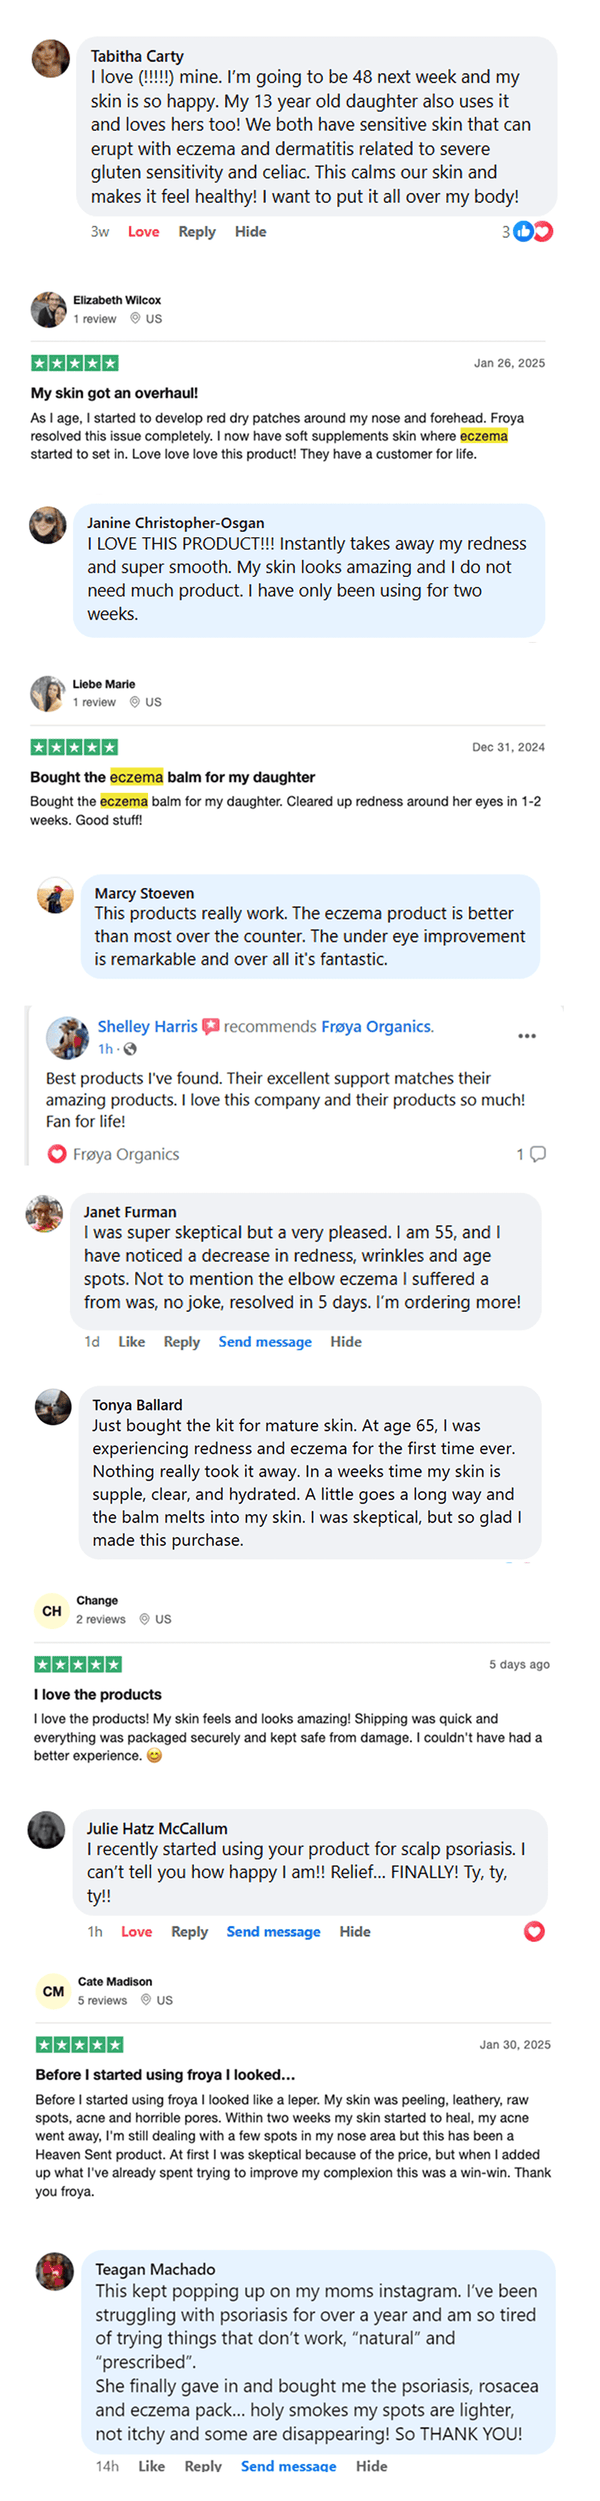The image size is (600, 2501).
Task: Toggle Like on Janet Furman's comment
Action: [x=131, y=1342]
